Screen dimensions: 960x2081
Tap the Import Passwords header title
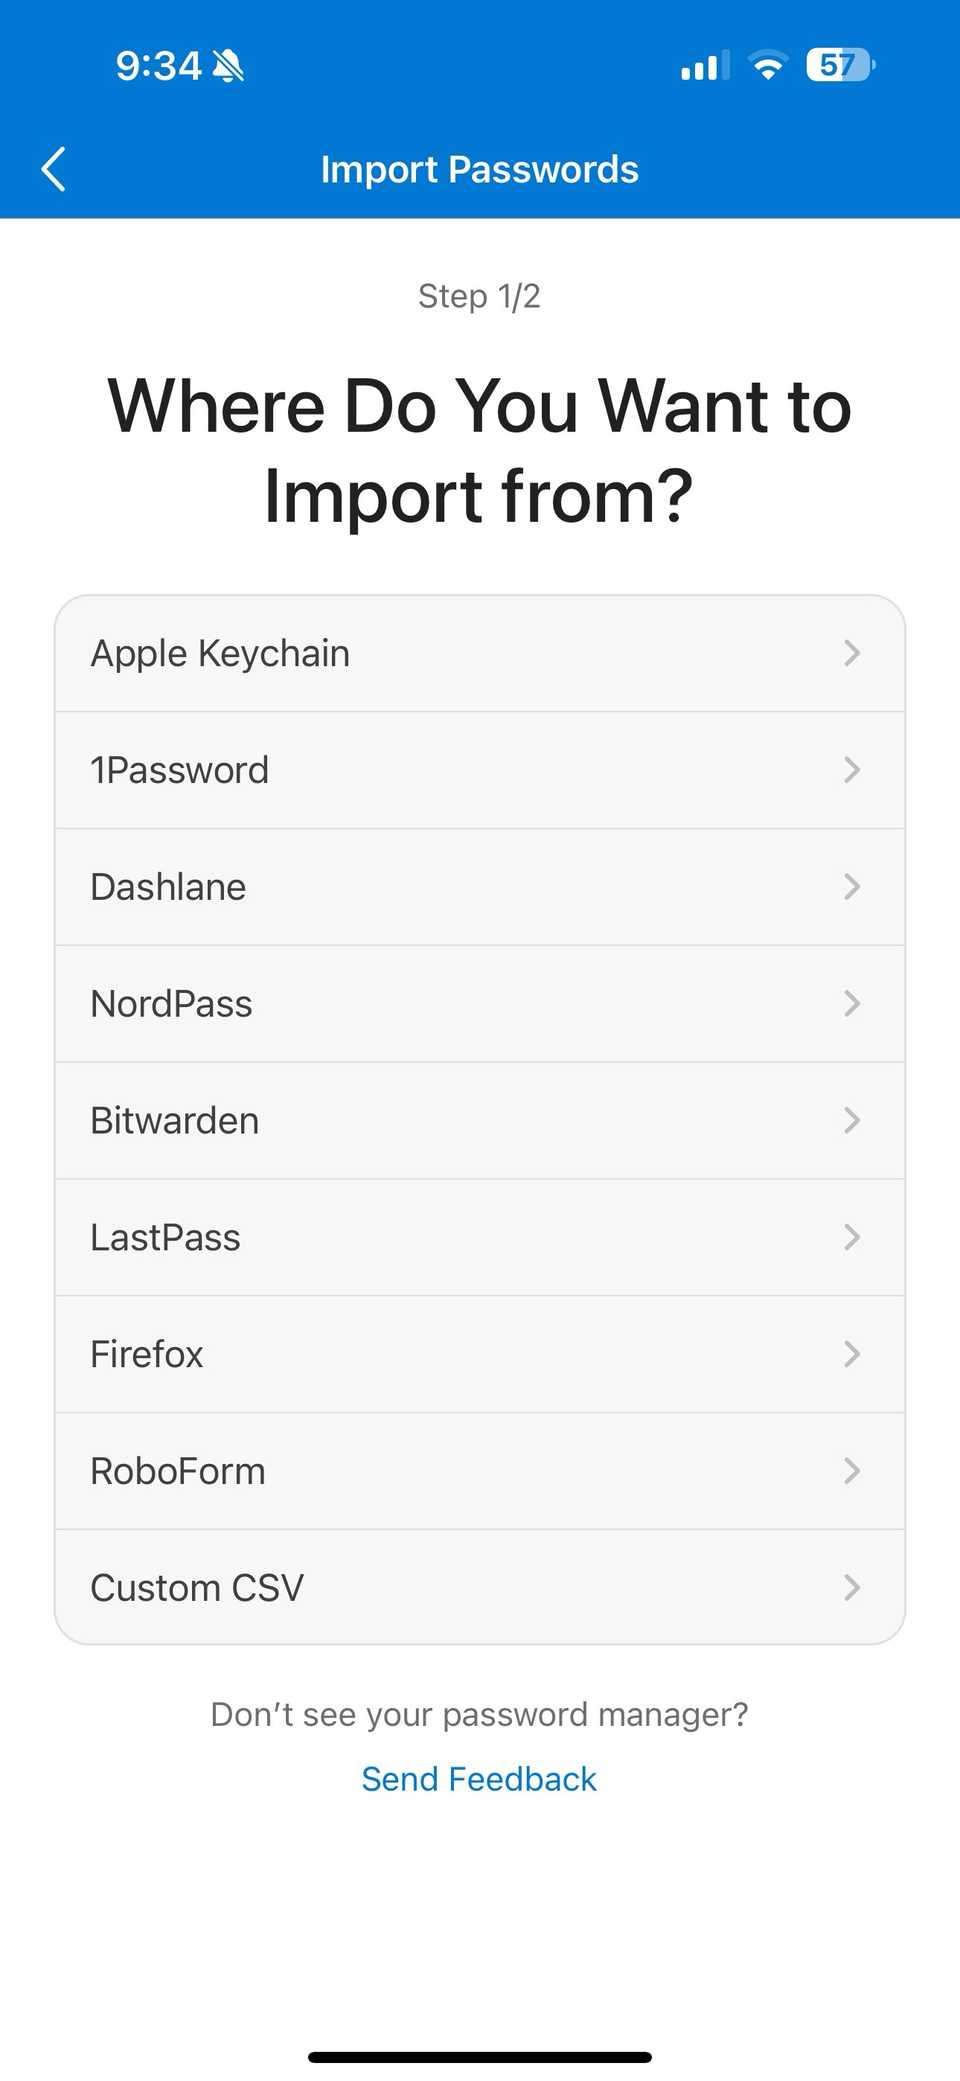point(480,168)
